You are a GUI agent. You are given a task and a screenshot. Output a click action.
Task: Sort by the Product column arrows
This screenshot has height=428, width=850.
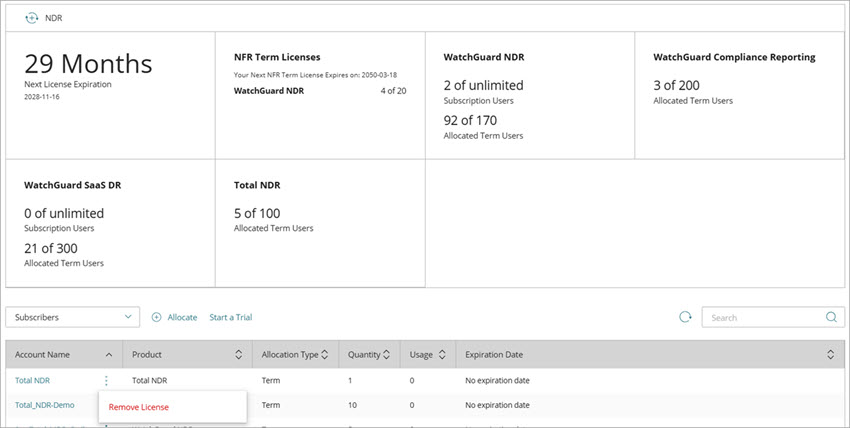[239, 355]
